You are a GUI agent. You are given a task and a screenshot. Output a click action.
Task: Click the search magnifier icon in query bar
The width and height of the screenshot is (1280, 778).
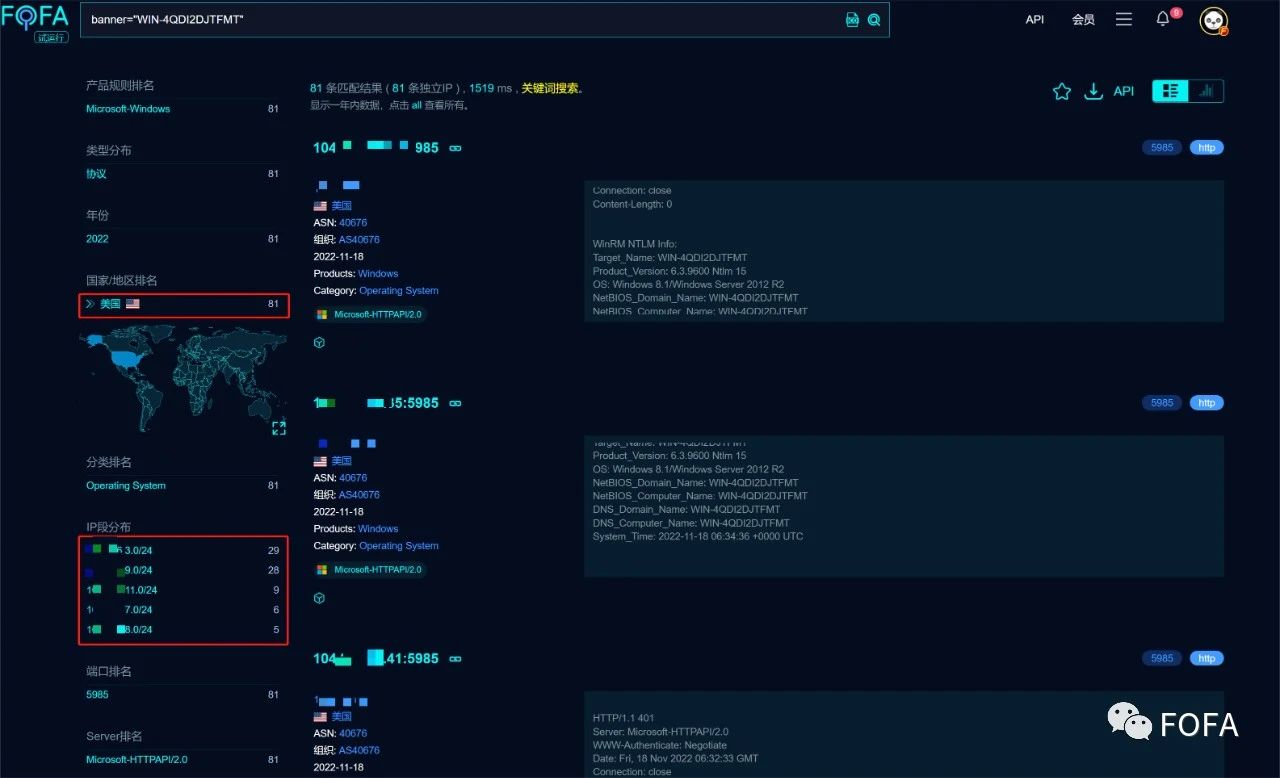click(x=874, y=19)
